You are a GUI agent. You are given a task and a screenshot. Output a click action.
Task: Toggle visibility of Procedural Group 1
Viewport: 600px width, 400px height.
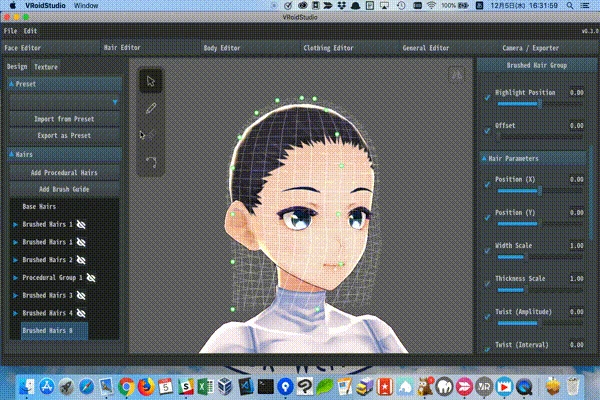tap(91, 278)
